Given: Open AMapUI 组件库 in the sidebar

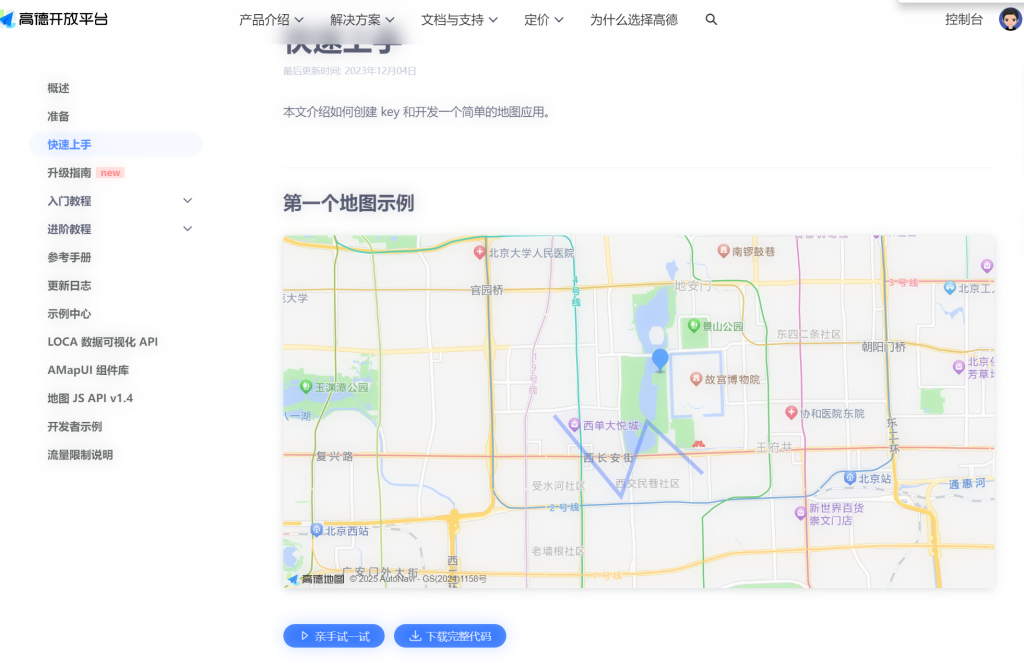Looking at the screenshot, I should click(88, 370).
